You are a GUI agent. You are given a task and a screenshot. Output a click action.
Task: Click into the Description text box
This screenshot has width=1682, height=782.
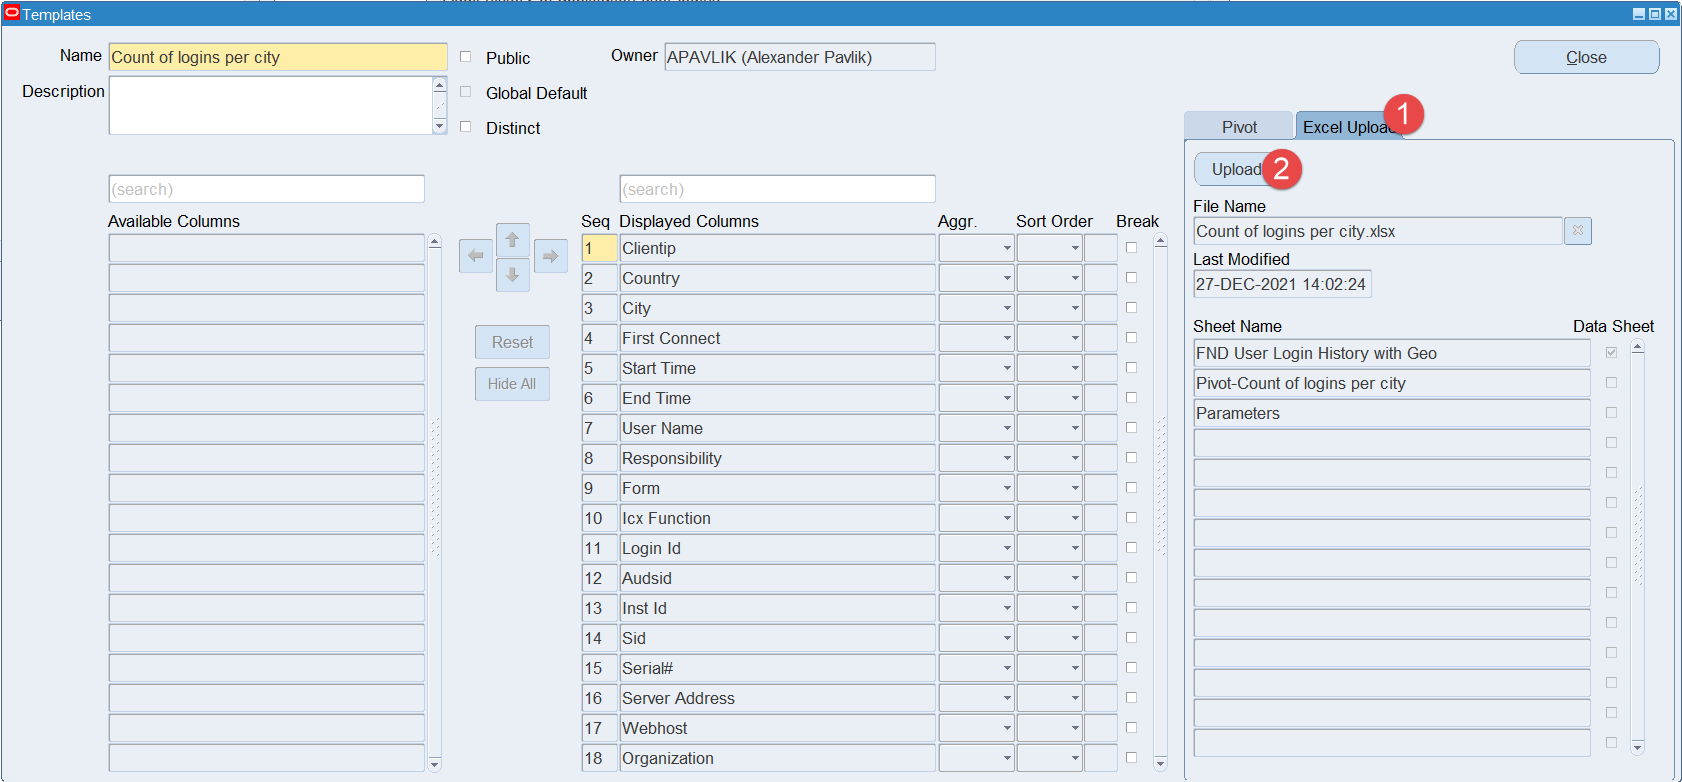(x=271, y=105)
